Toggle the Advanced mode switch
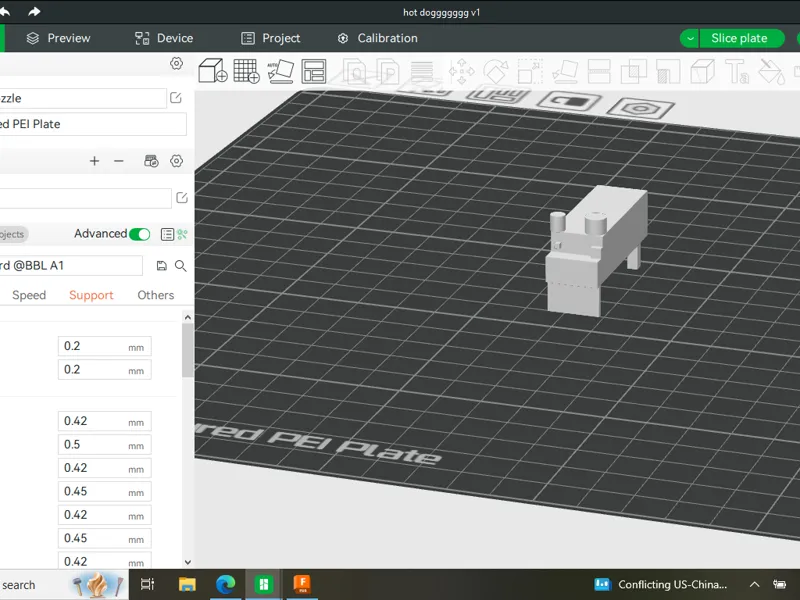Viewport: 800px width, 600px height. tap(139, 234)
